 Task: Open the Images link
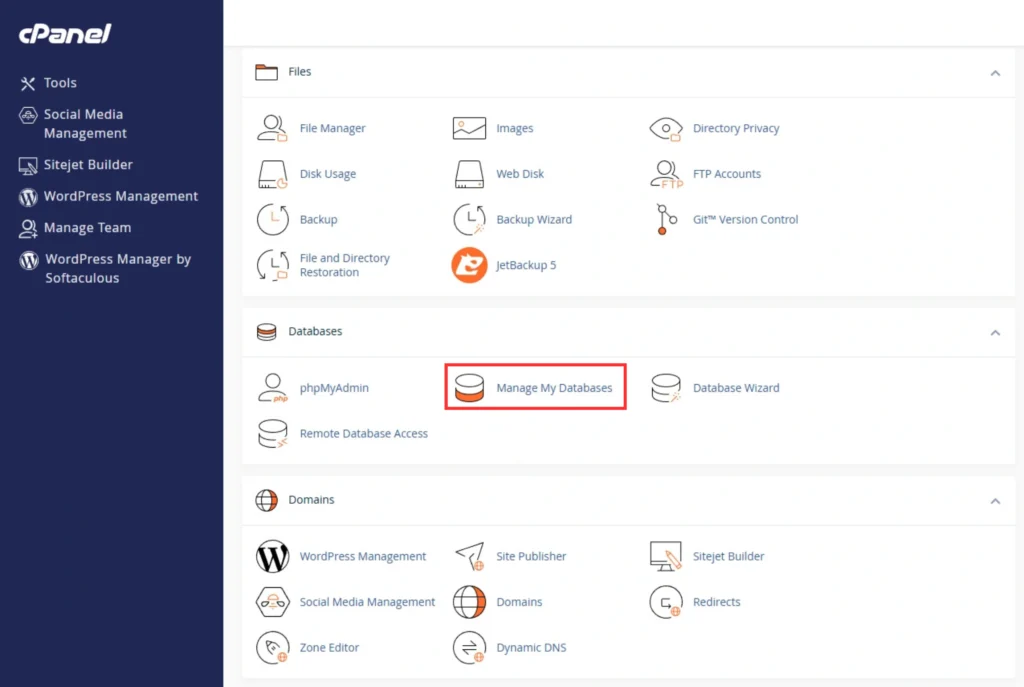pyautogui.click(x=515, y=128)
